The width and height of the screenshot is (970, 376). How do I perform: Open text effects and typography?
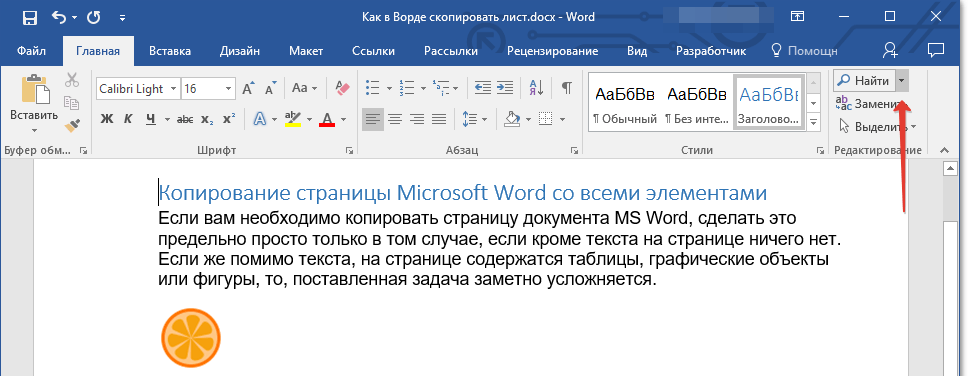259,119
